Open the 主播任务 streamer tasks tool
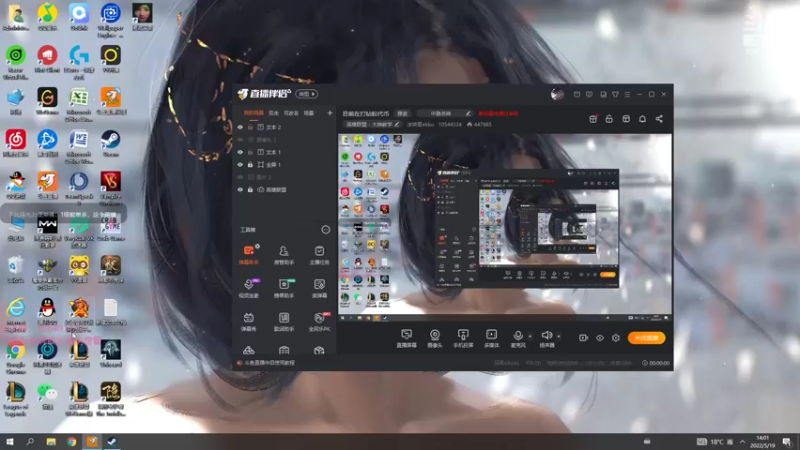This screenshot has width=800, height=450. point(319,255)
